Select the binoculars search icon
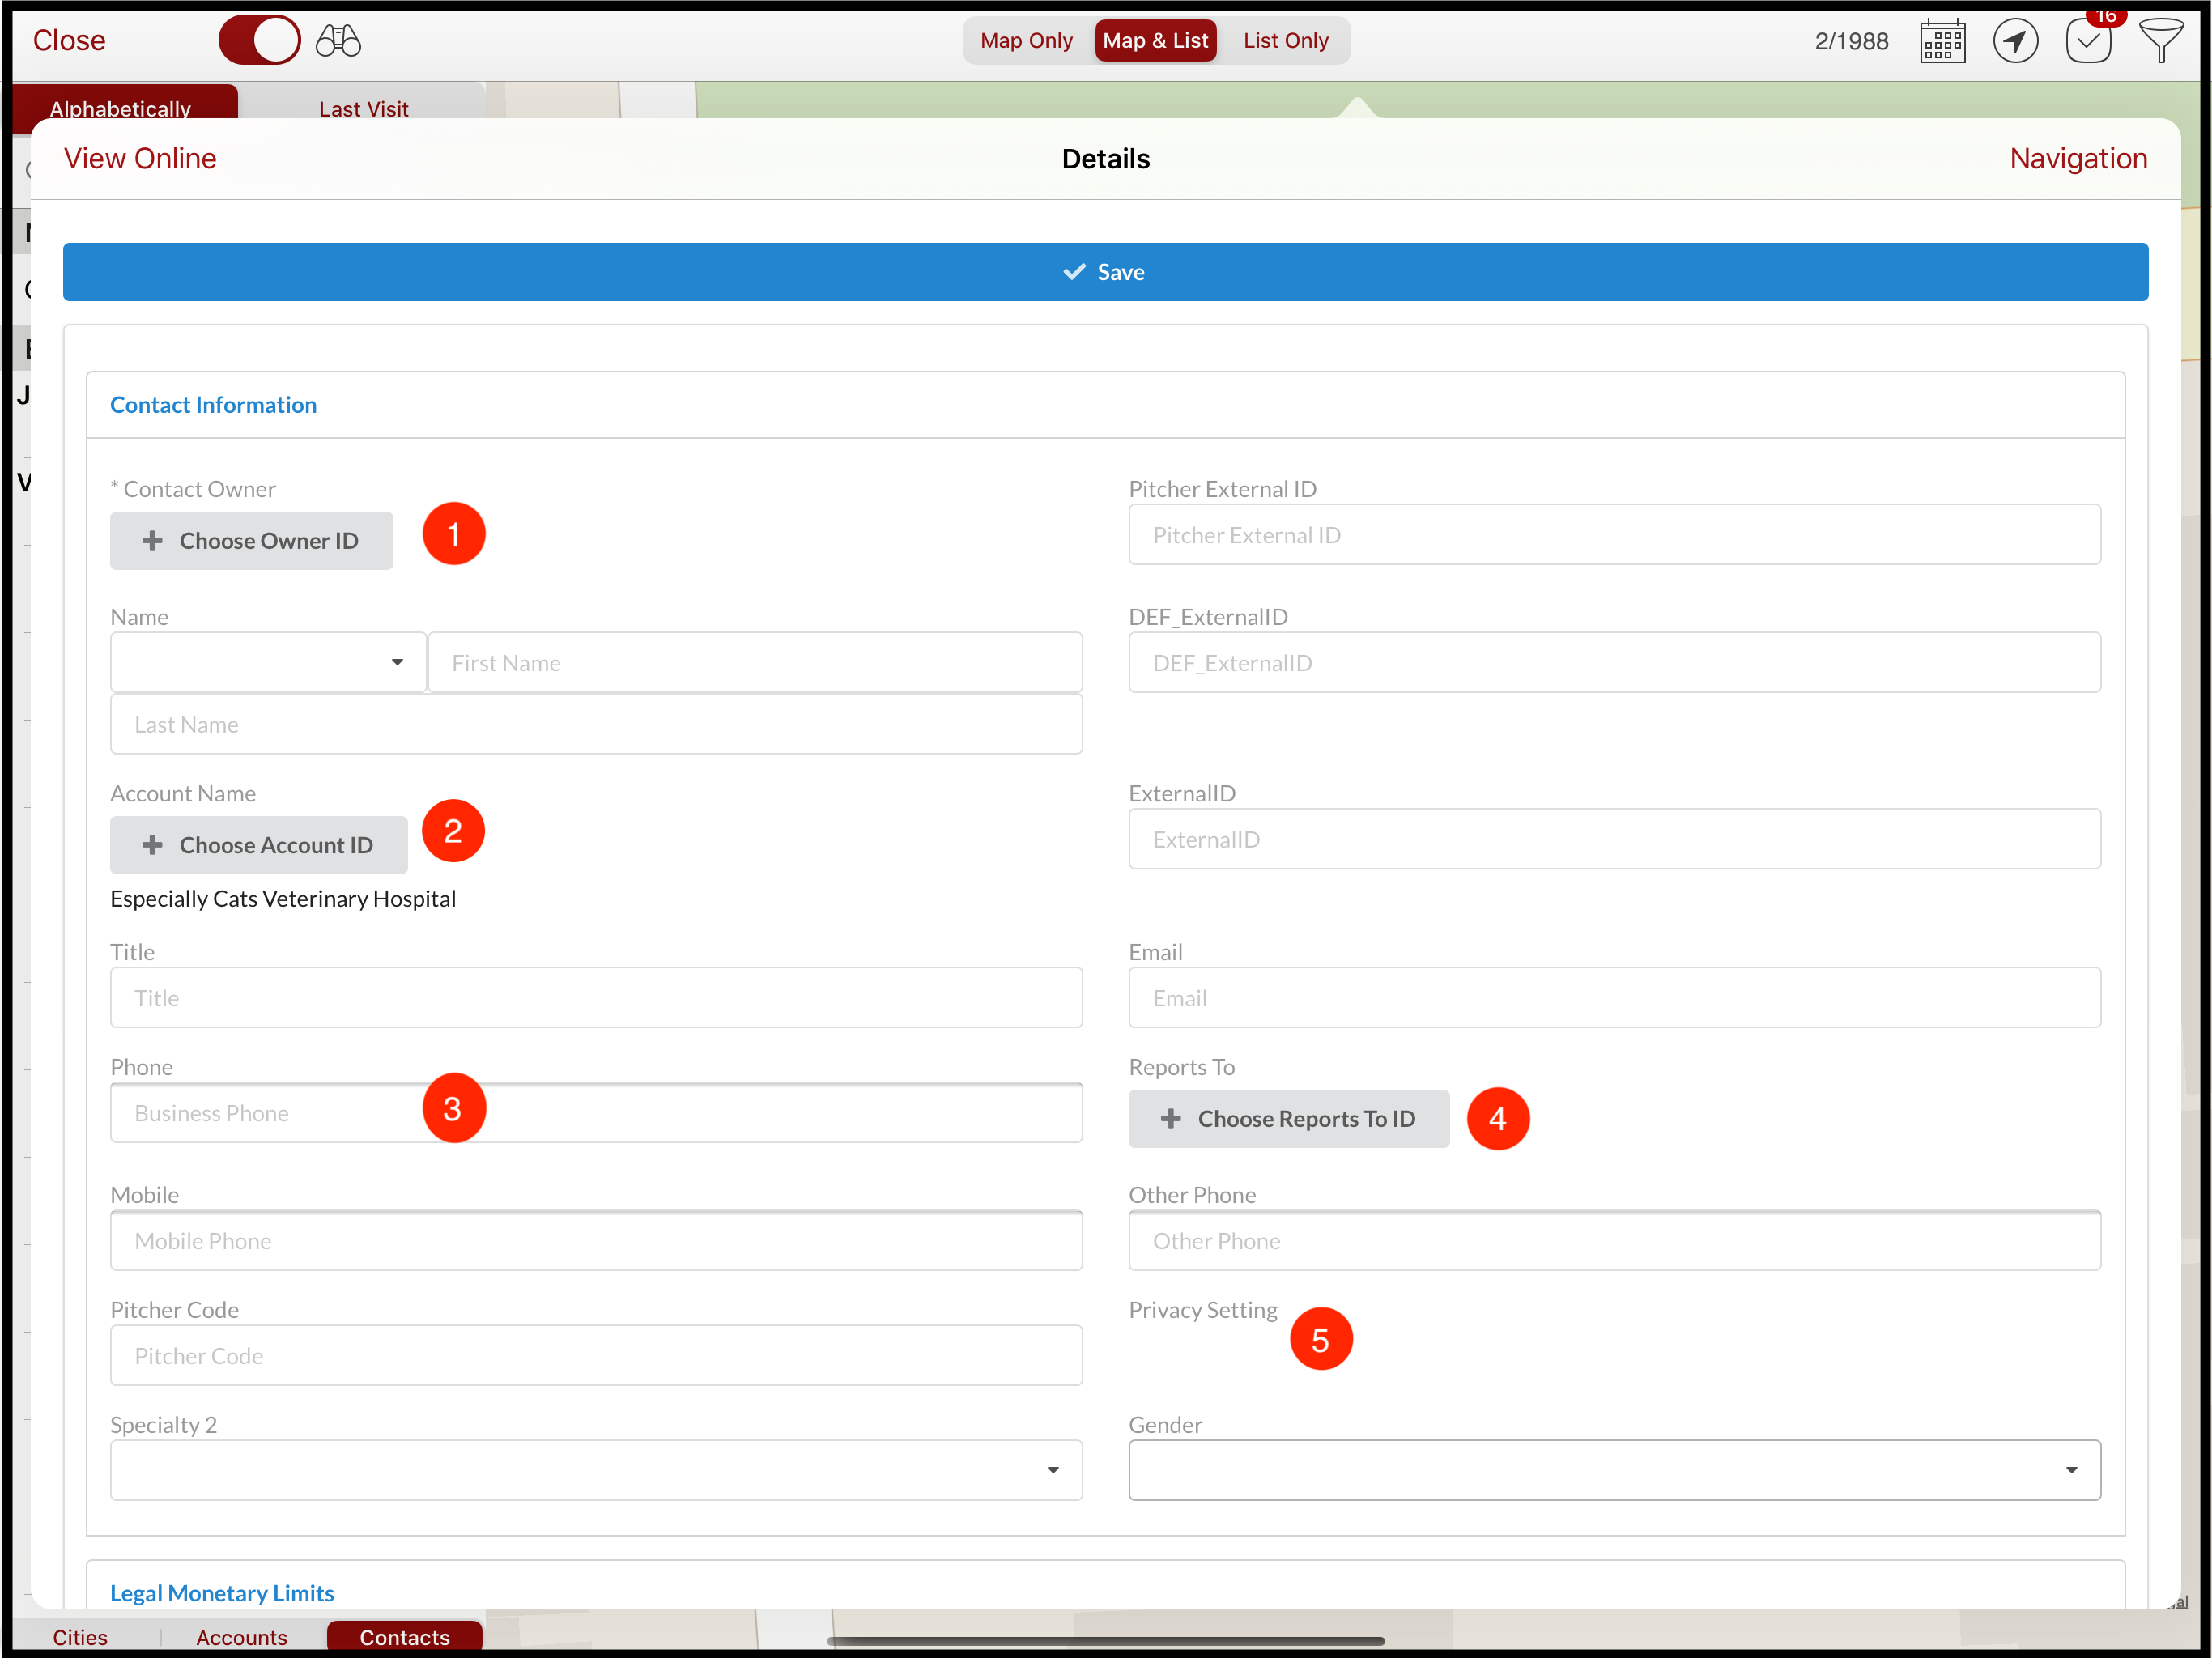This screenshot has width=2212, height=1658. 336,40
